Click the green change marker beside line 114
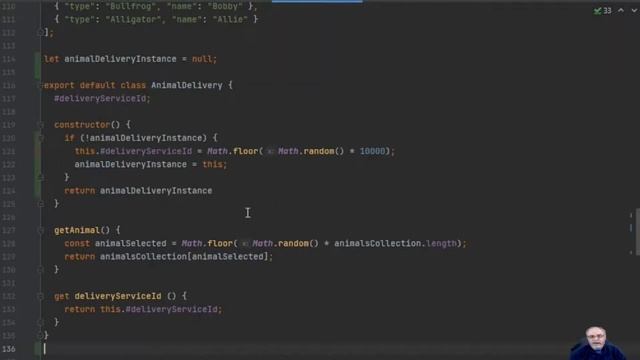The width and height of the screenshot is (640, 360). (x=38, y=66)
